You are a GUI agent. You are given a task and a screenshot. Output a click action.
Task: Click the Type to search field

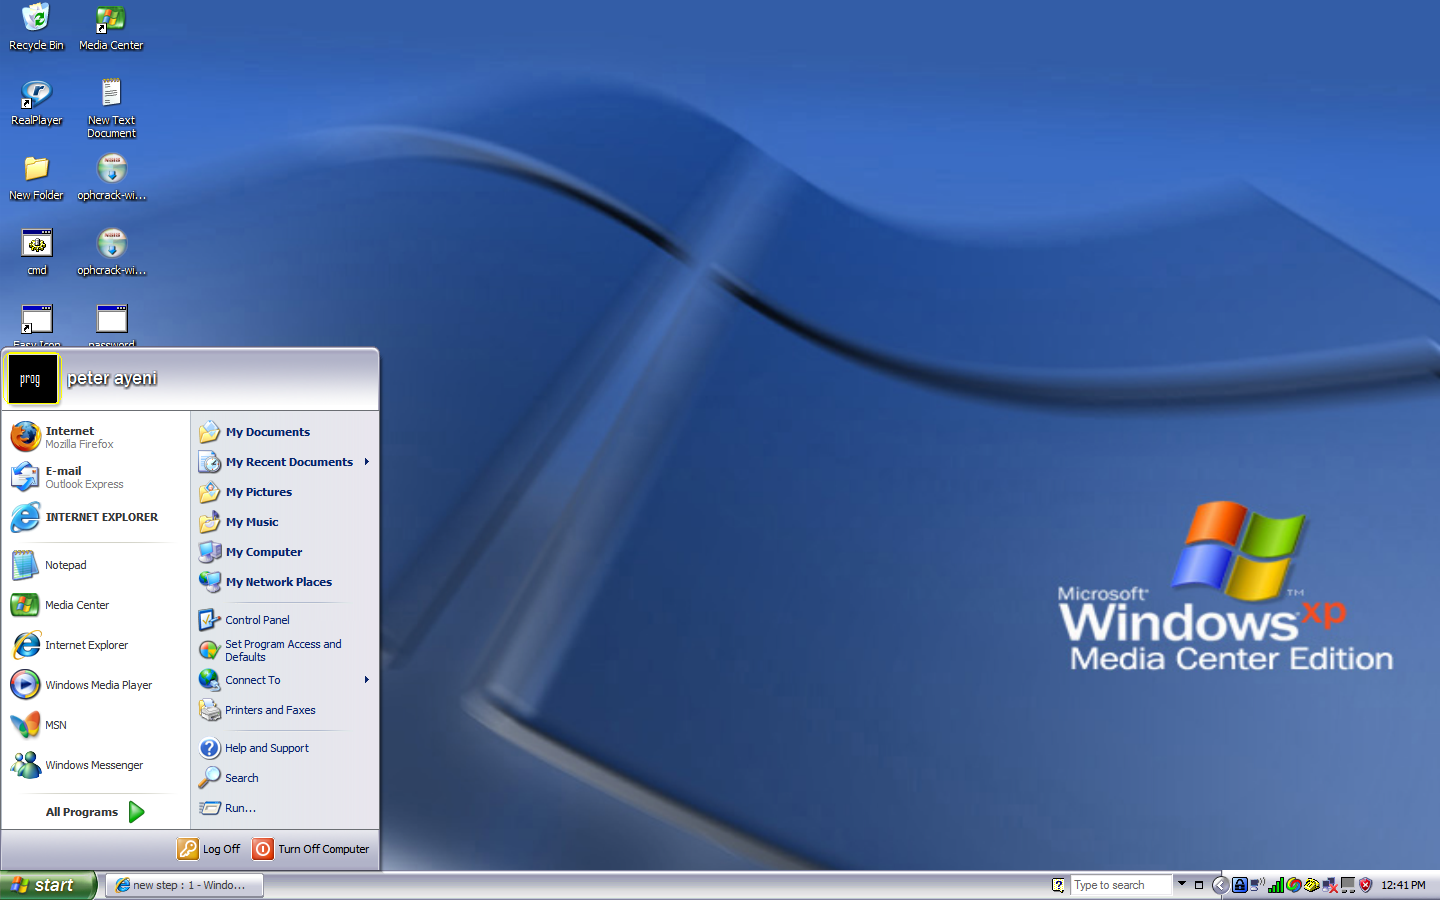[1120, 885]
